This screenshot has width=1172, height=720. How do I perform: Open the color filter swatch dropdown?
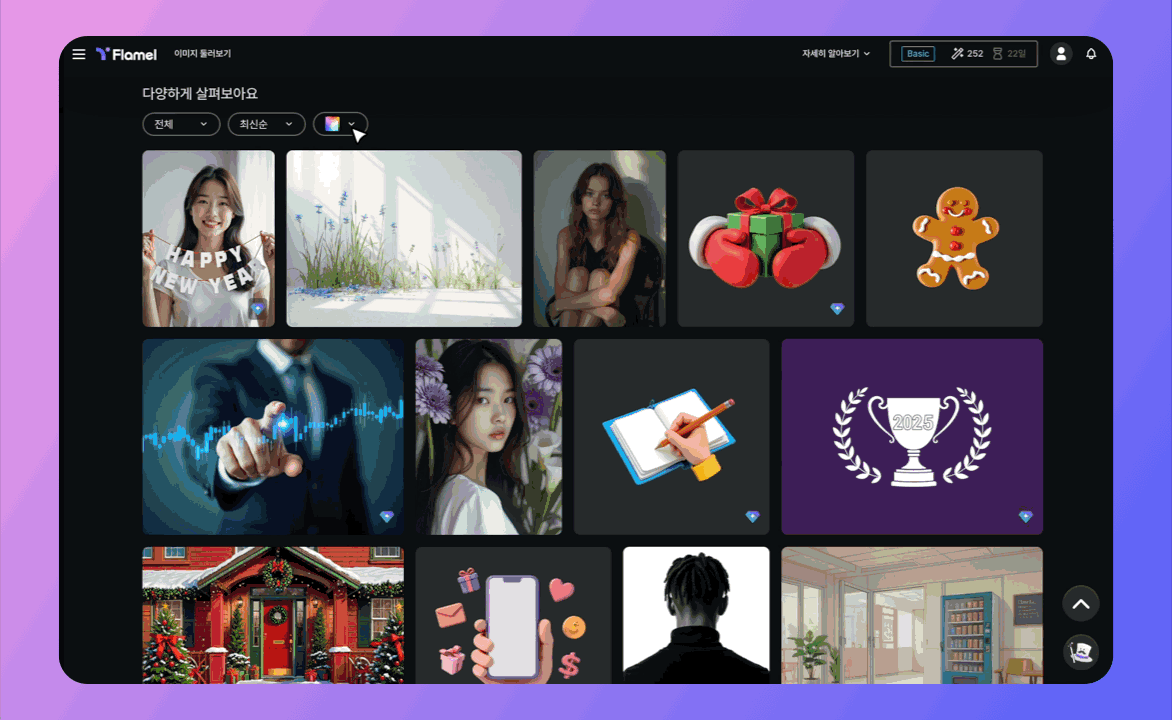340,124
